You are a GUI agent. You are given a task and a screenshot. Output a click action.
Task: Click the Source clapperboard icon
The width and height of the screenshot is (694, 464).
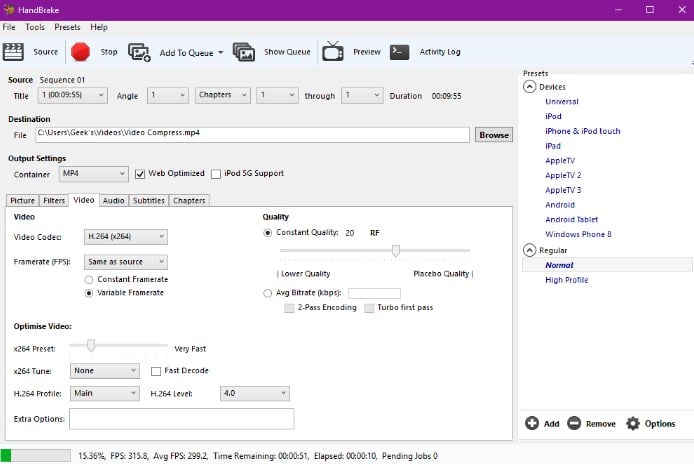pos(13,52)
